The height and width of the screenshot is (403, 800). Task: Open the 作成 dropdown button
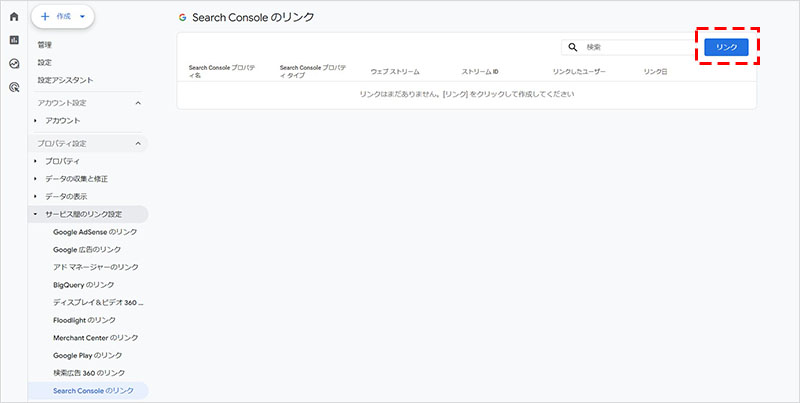tap(63, 17)
